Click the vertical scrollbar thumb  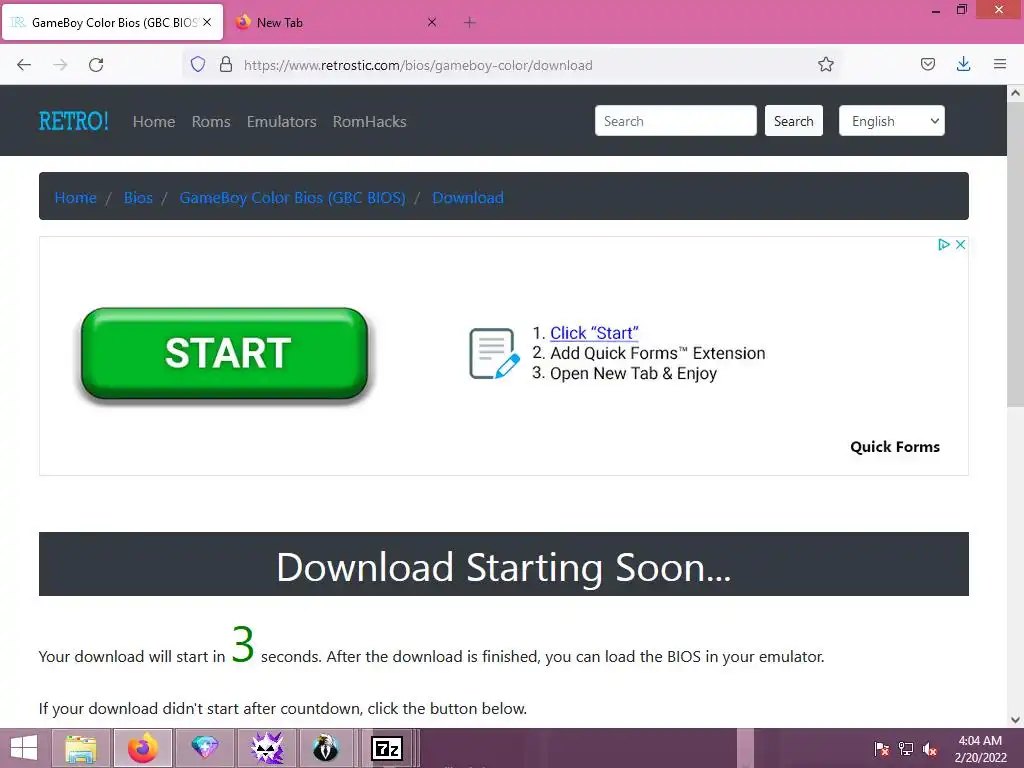tap(1015, 254)
